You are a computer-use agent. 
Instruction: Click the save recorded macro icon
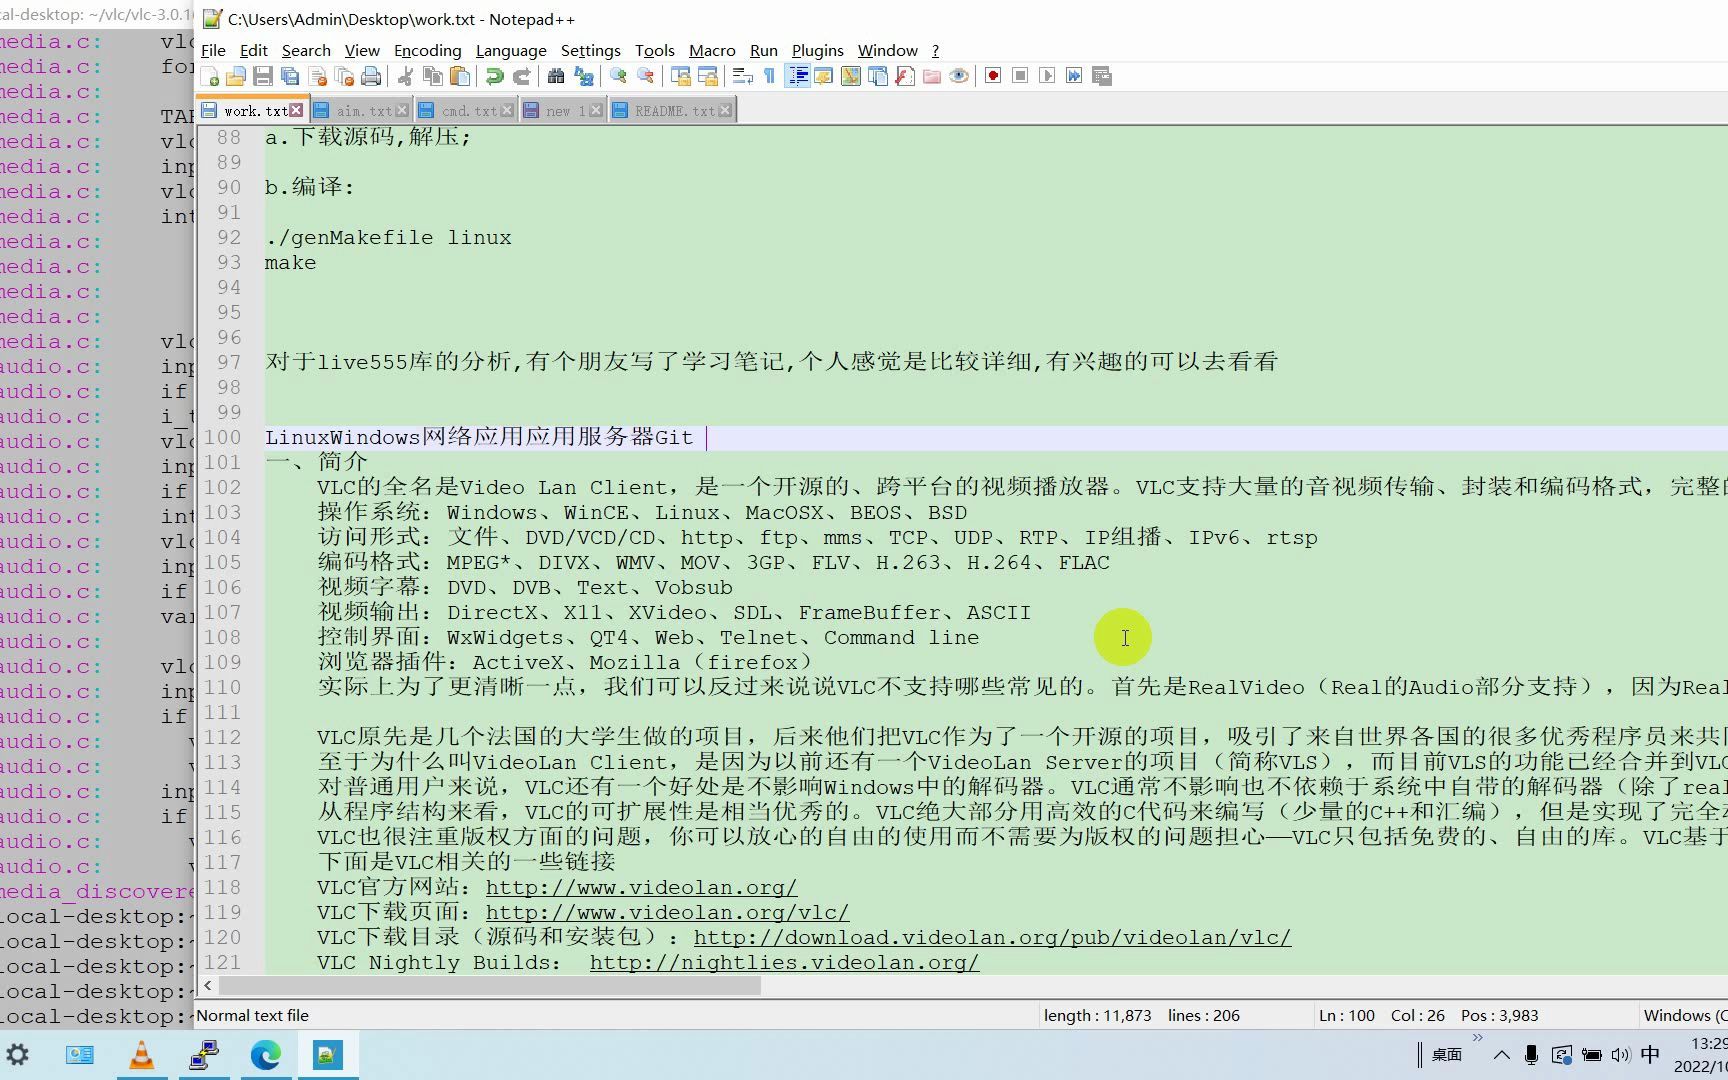click(x=1102, y=77)
